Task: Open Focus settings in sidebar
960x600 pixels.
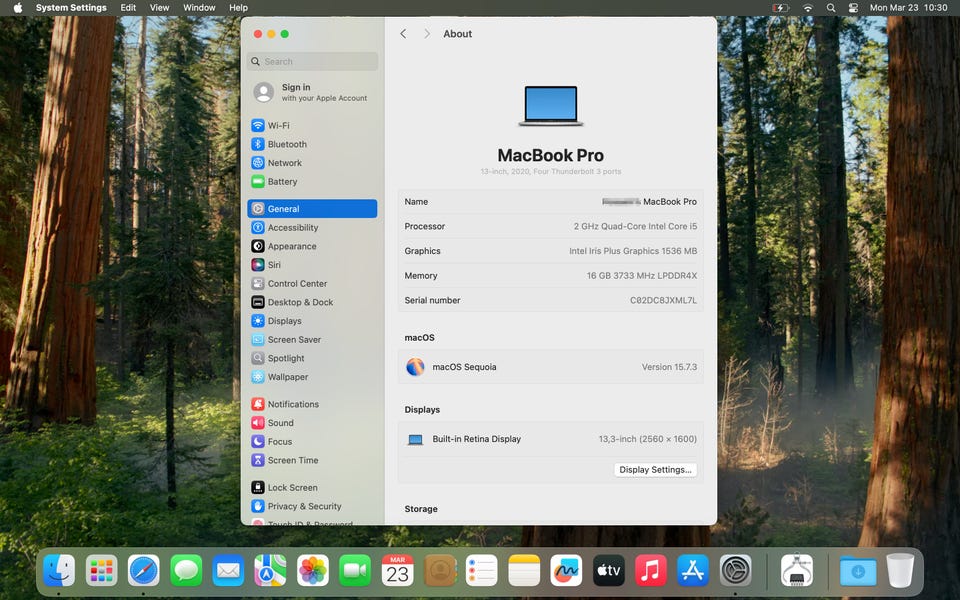Action: tap(280, 442)
